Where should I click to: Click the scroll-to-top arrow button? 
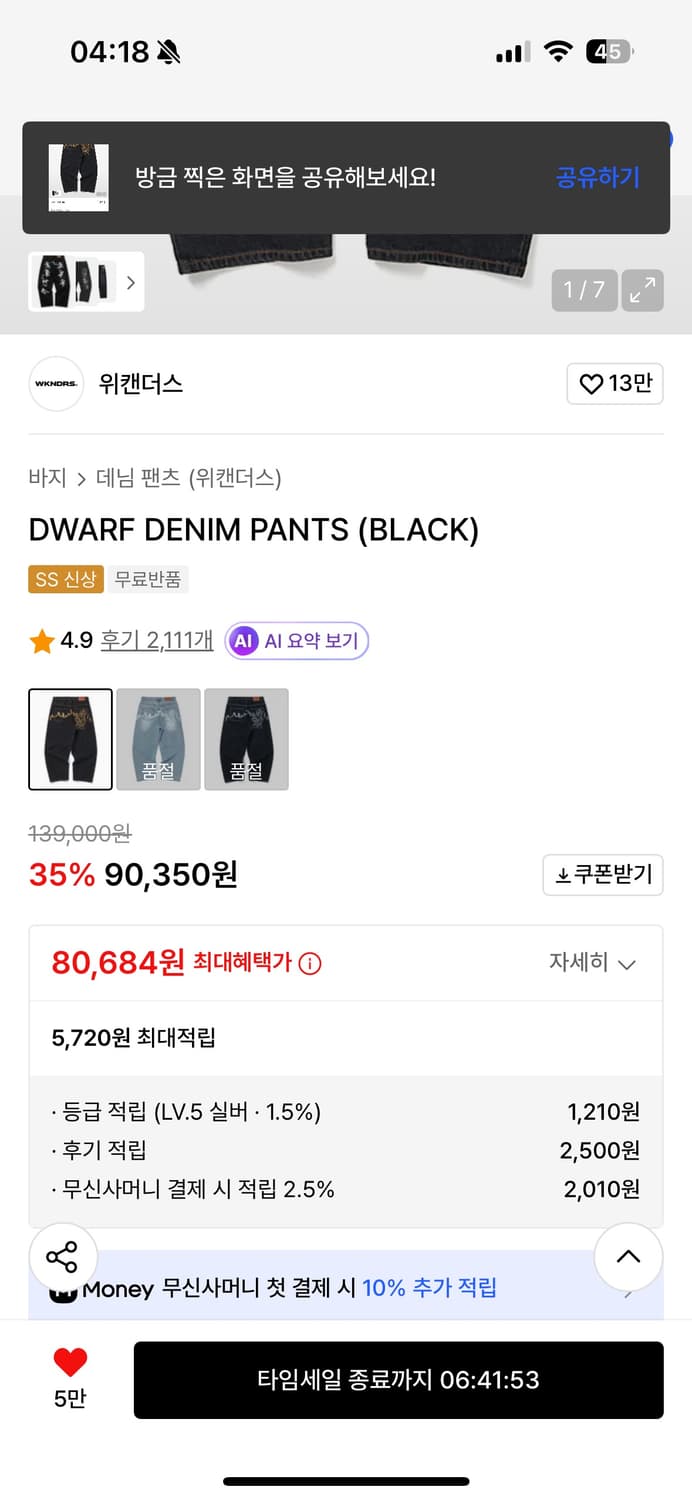pyautogui.click(x=628, y=1257)
